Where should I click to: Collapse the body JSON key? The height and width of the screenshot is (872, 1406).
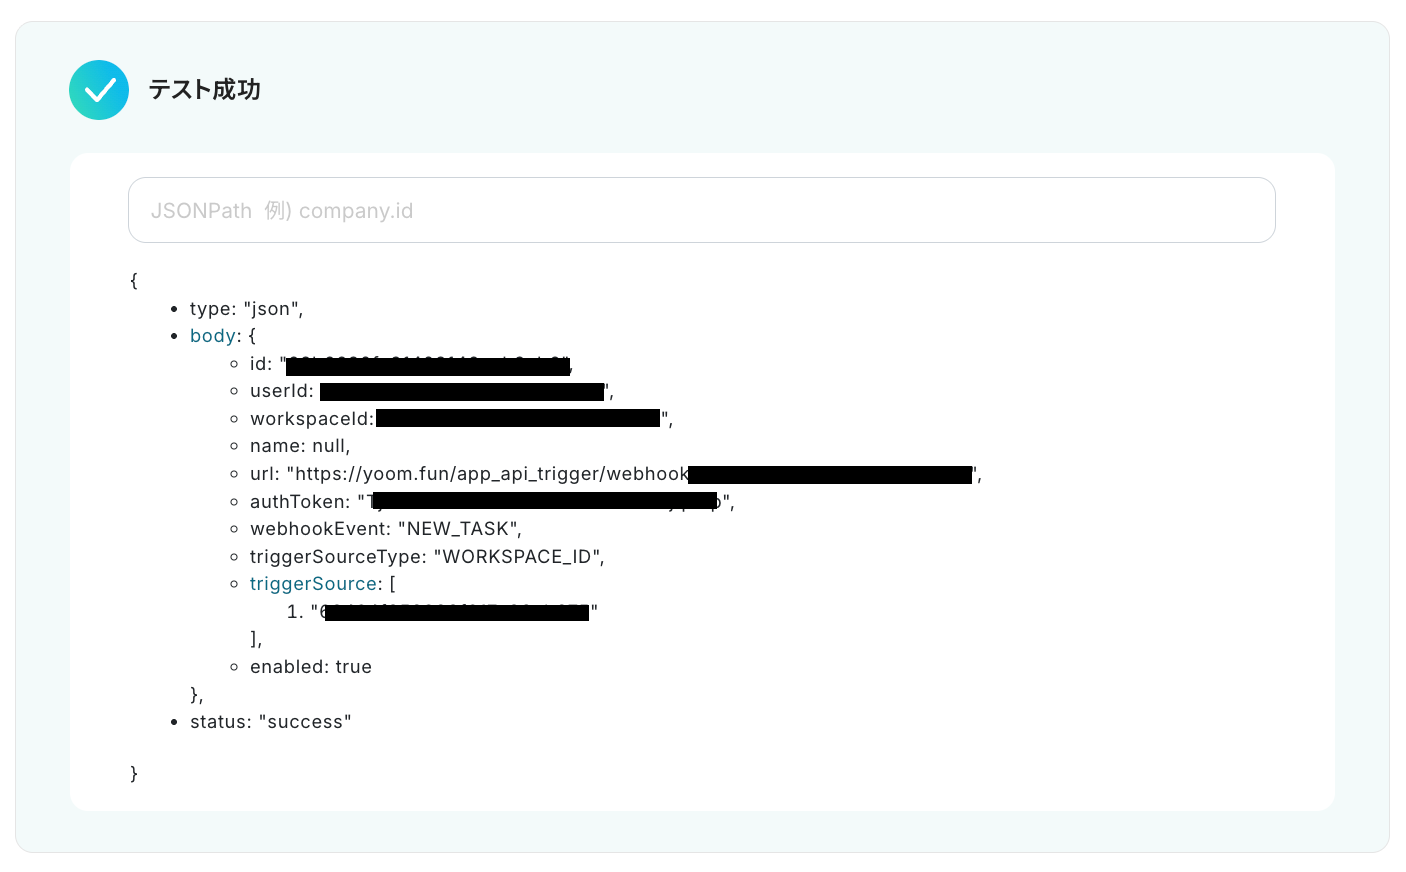tap(213, 336)
